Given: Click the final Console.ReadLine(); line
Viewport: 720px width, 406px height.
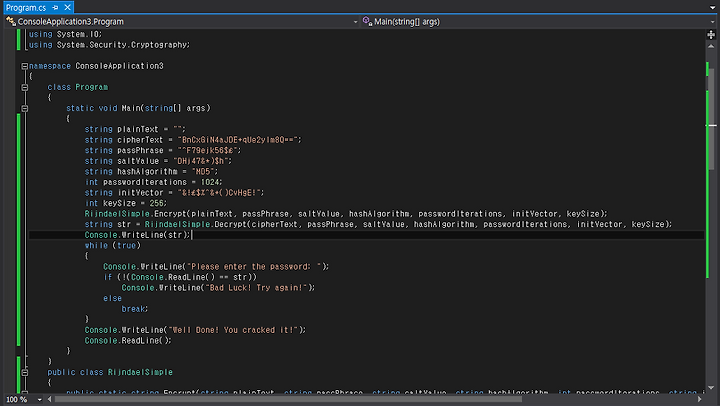Looking at the screenshot, I should coord(128,341).
